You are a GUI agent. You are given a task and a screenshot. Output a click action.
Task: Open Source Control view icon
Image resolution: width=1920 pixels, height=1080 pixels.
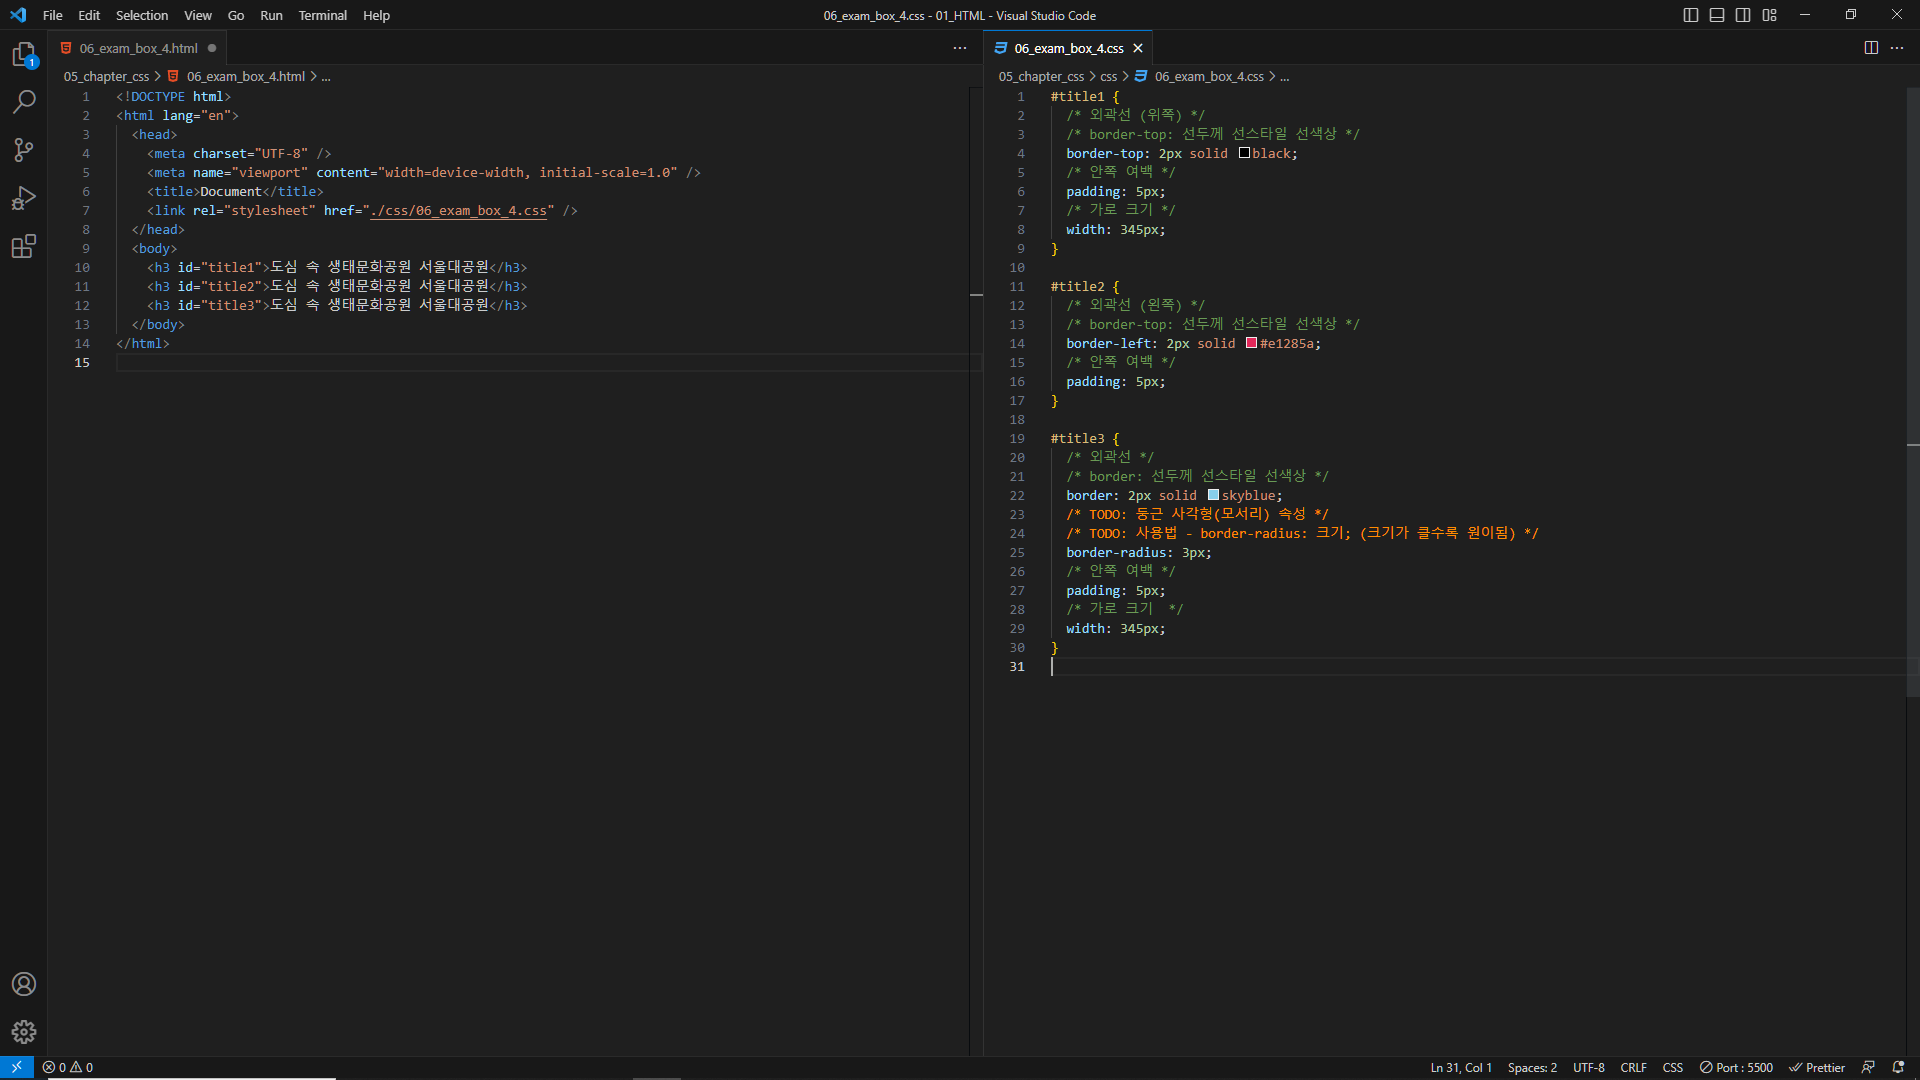(x=24, y=150)
